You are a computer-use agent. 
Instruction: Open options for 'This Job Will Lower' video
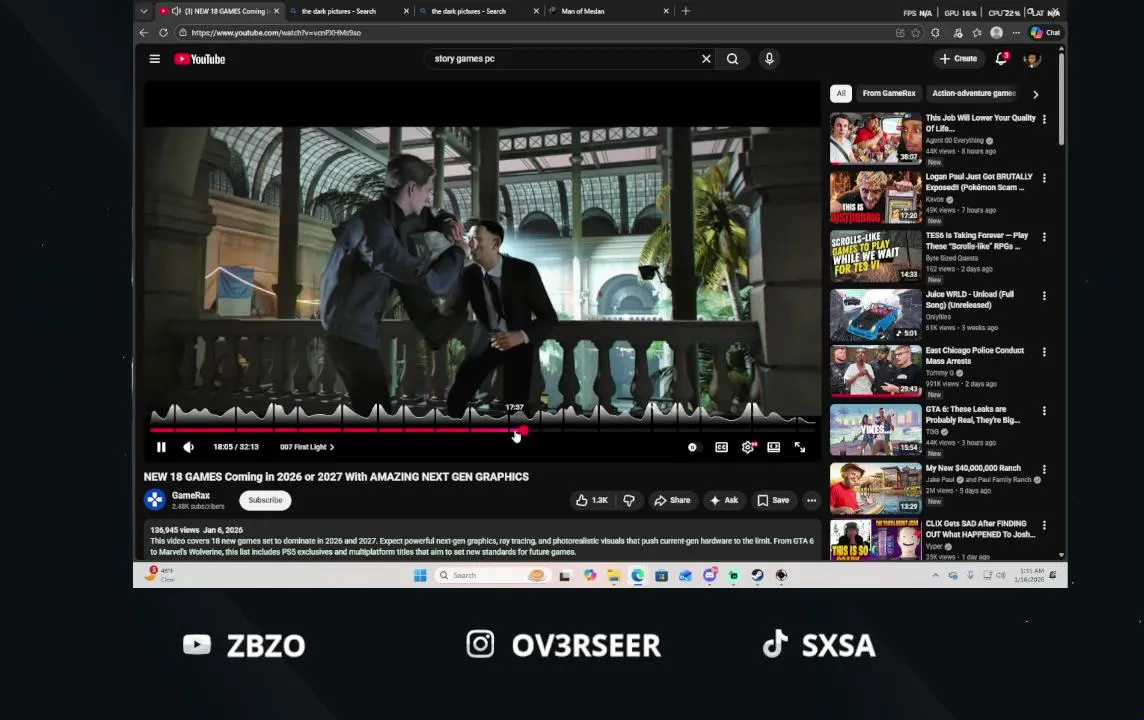tap(1044, 119)
